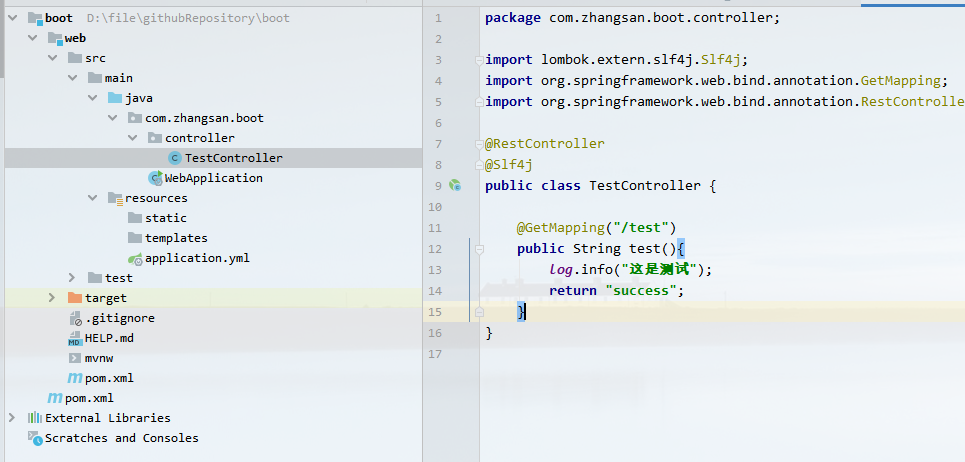Collapse the src folder chevron
The height and width of the screenshot is (462, 965).
tap(52, 58)
